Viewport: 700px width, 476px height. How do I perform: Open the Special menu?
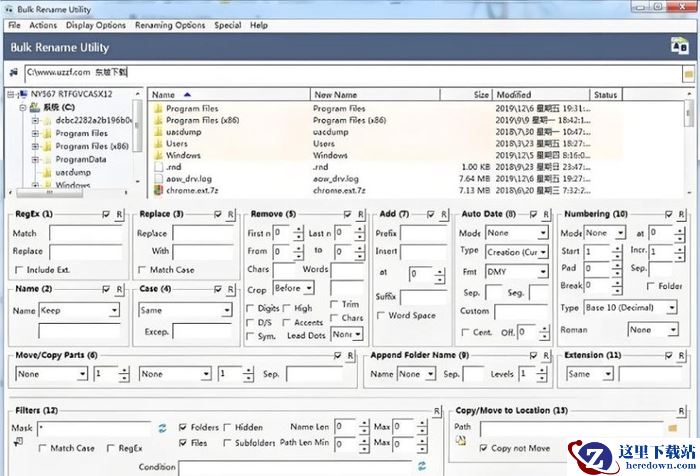pyautogui.click(x=228, y=25)
